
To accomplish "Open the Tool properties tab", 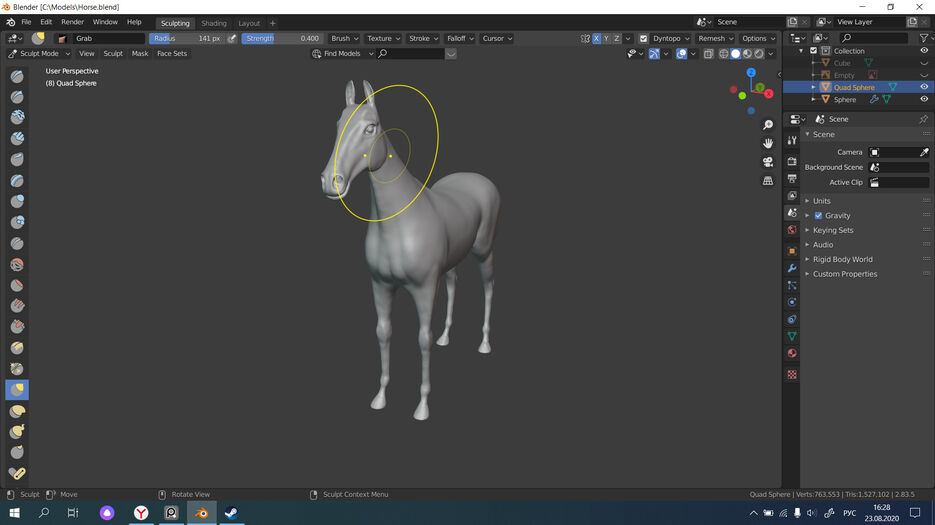I will (x=792, y=140).
